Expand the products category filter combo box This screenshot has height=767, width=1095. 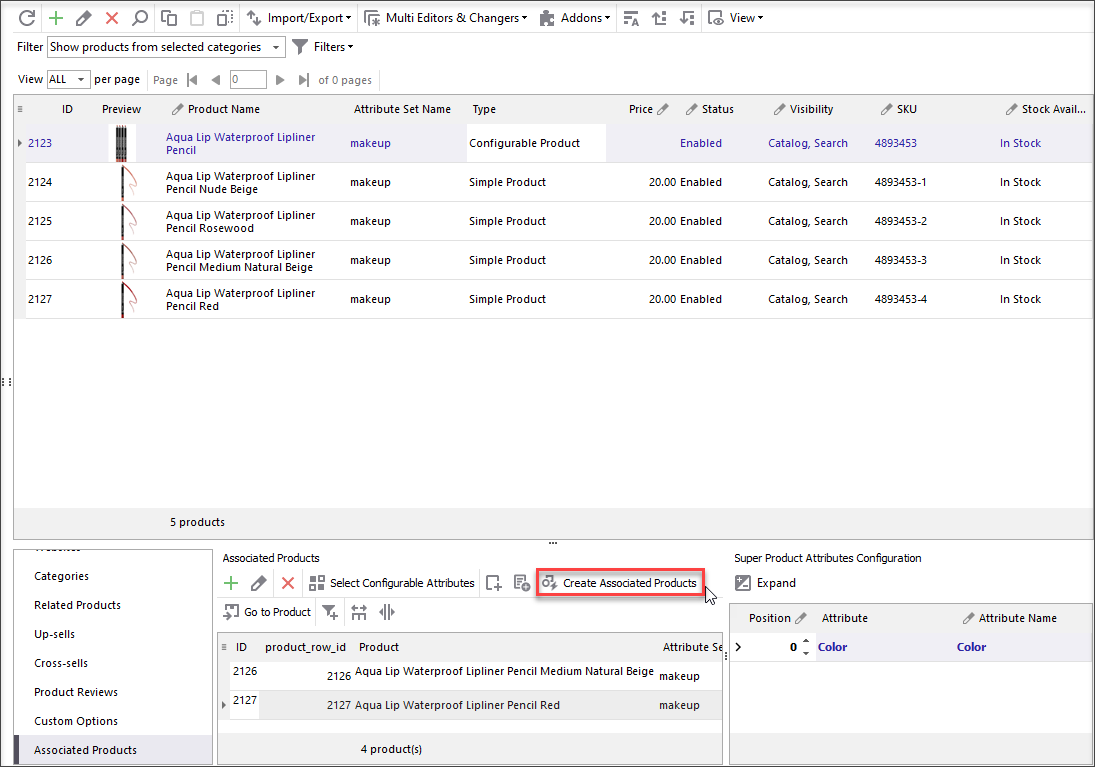[276, 47]
